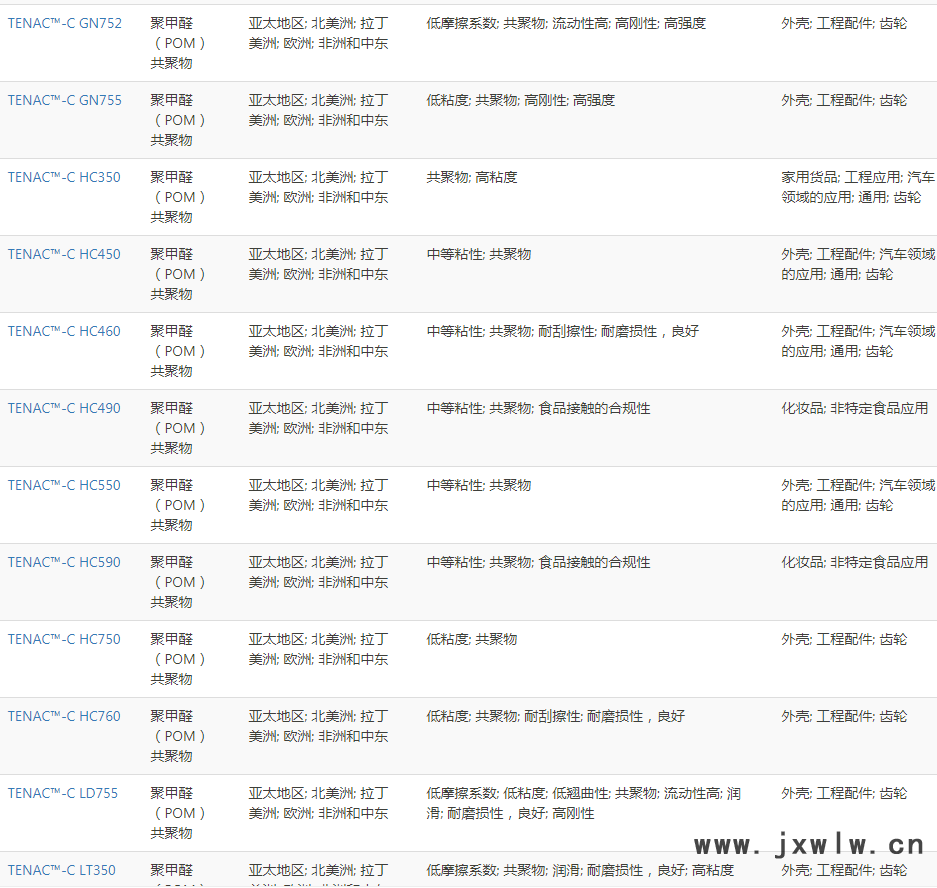This screenshot has height=888, width=937.
Task: Open the TENAC™-C HC750 link
Action: [x=64, y=639]
